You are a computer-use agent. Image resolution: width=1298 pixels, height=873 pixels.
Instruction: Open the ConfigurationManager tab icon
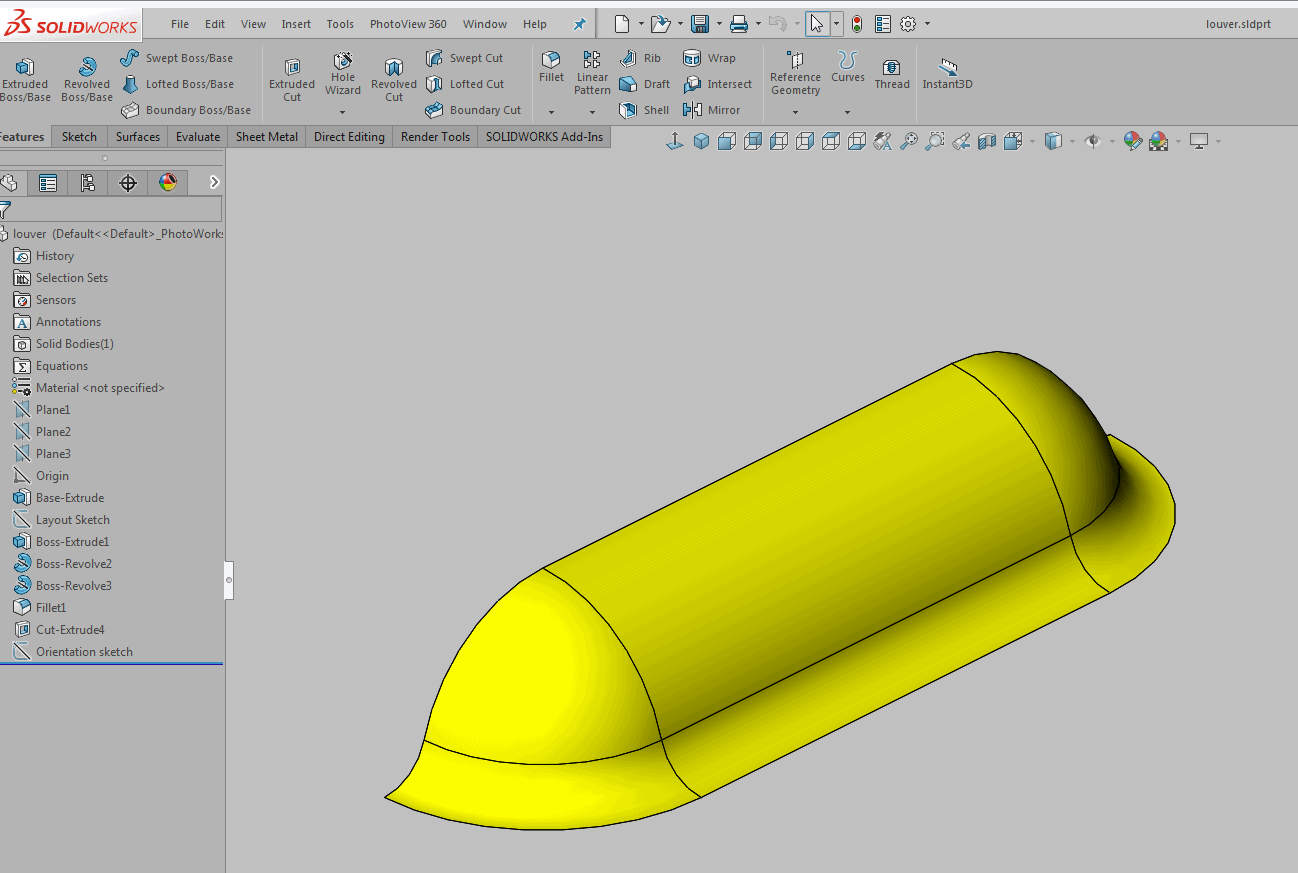88,182
